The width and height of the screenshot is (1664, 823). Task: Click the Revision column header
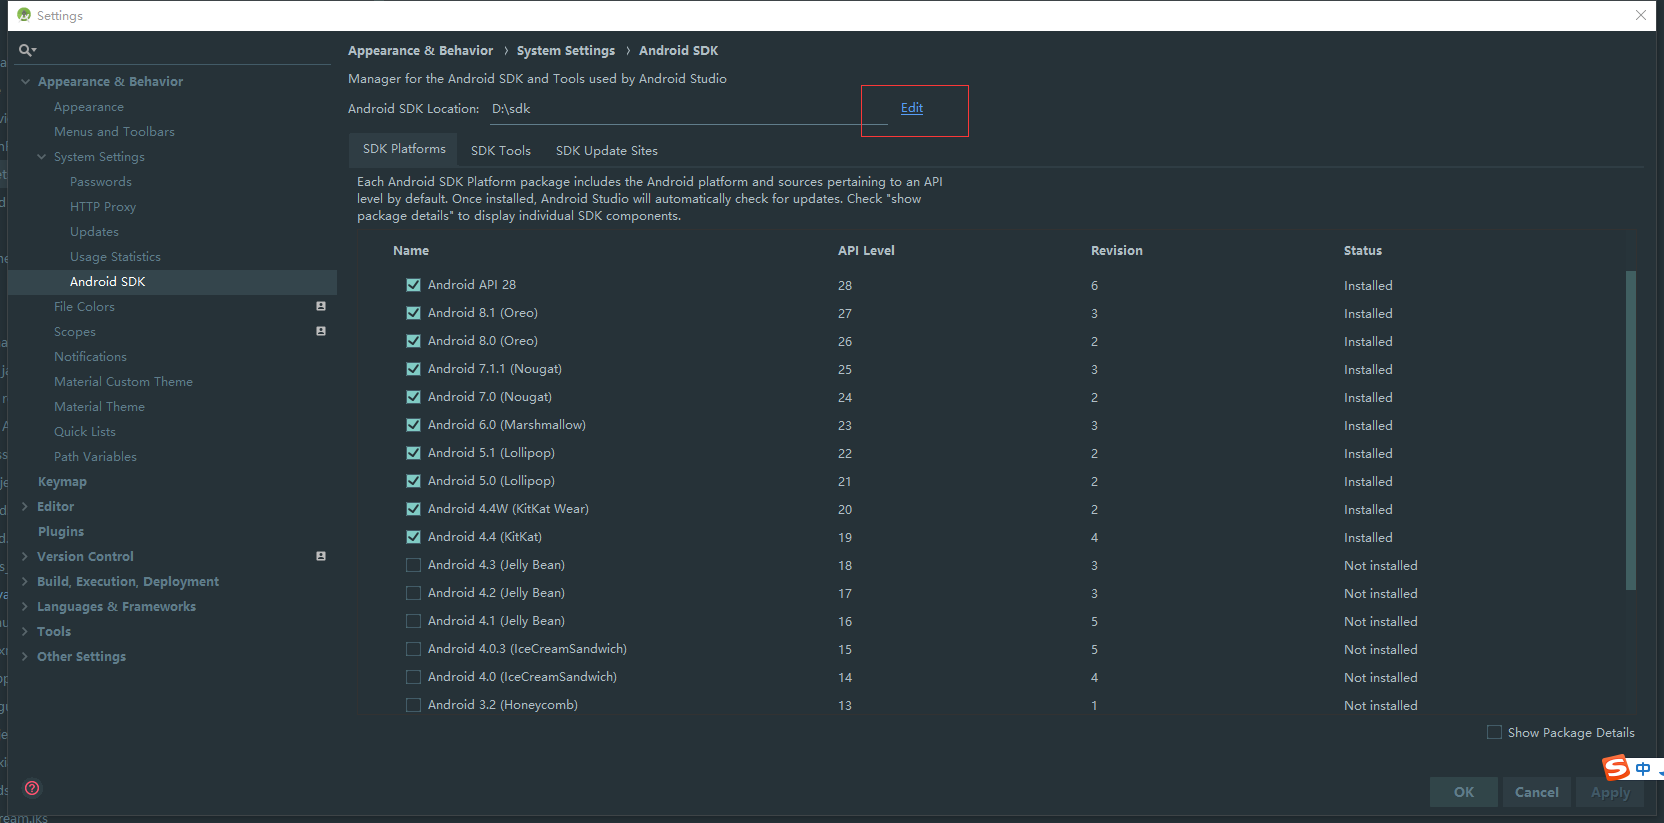point(1116,251)
